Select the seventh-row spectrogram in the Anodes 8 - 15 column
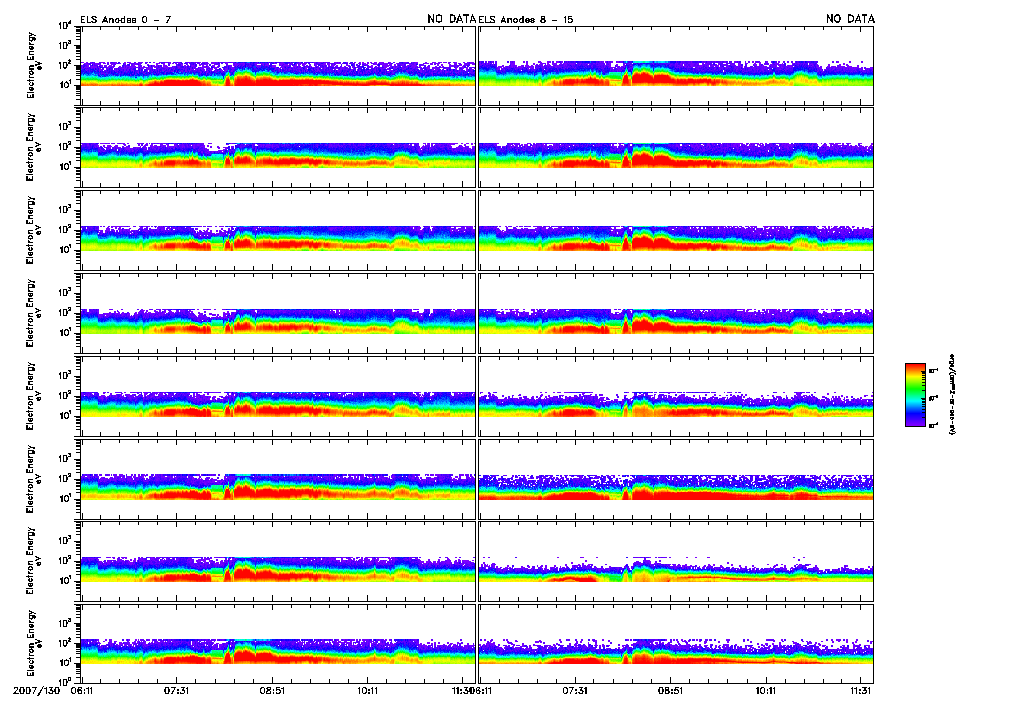This screenshot has height=708, width=1024. (676, 561)
